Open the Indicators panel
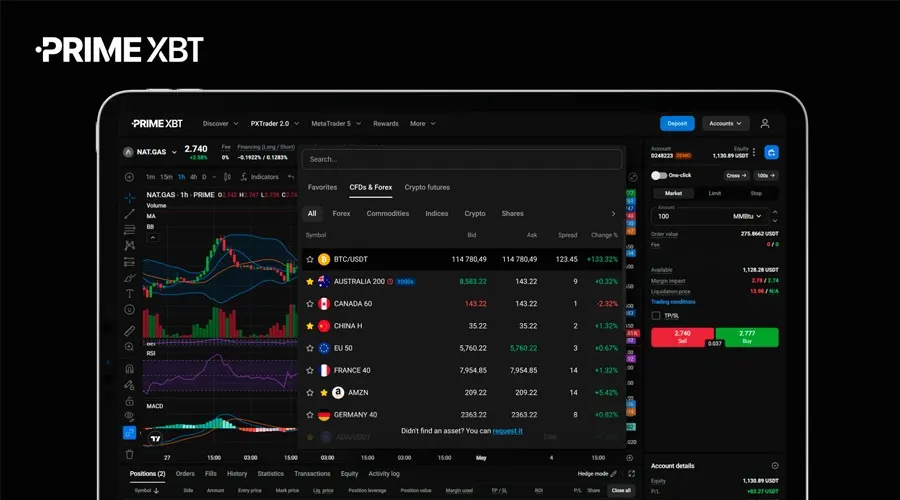 click(259, 177)
